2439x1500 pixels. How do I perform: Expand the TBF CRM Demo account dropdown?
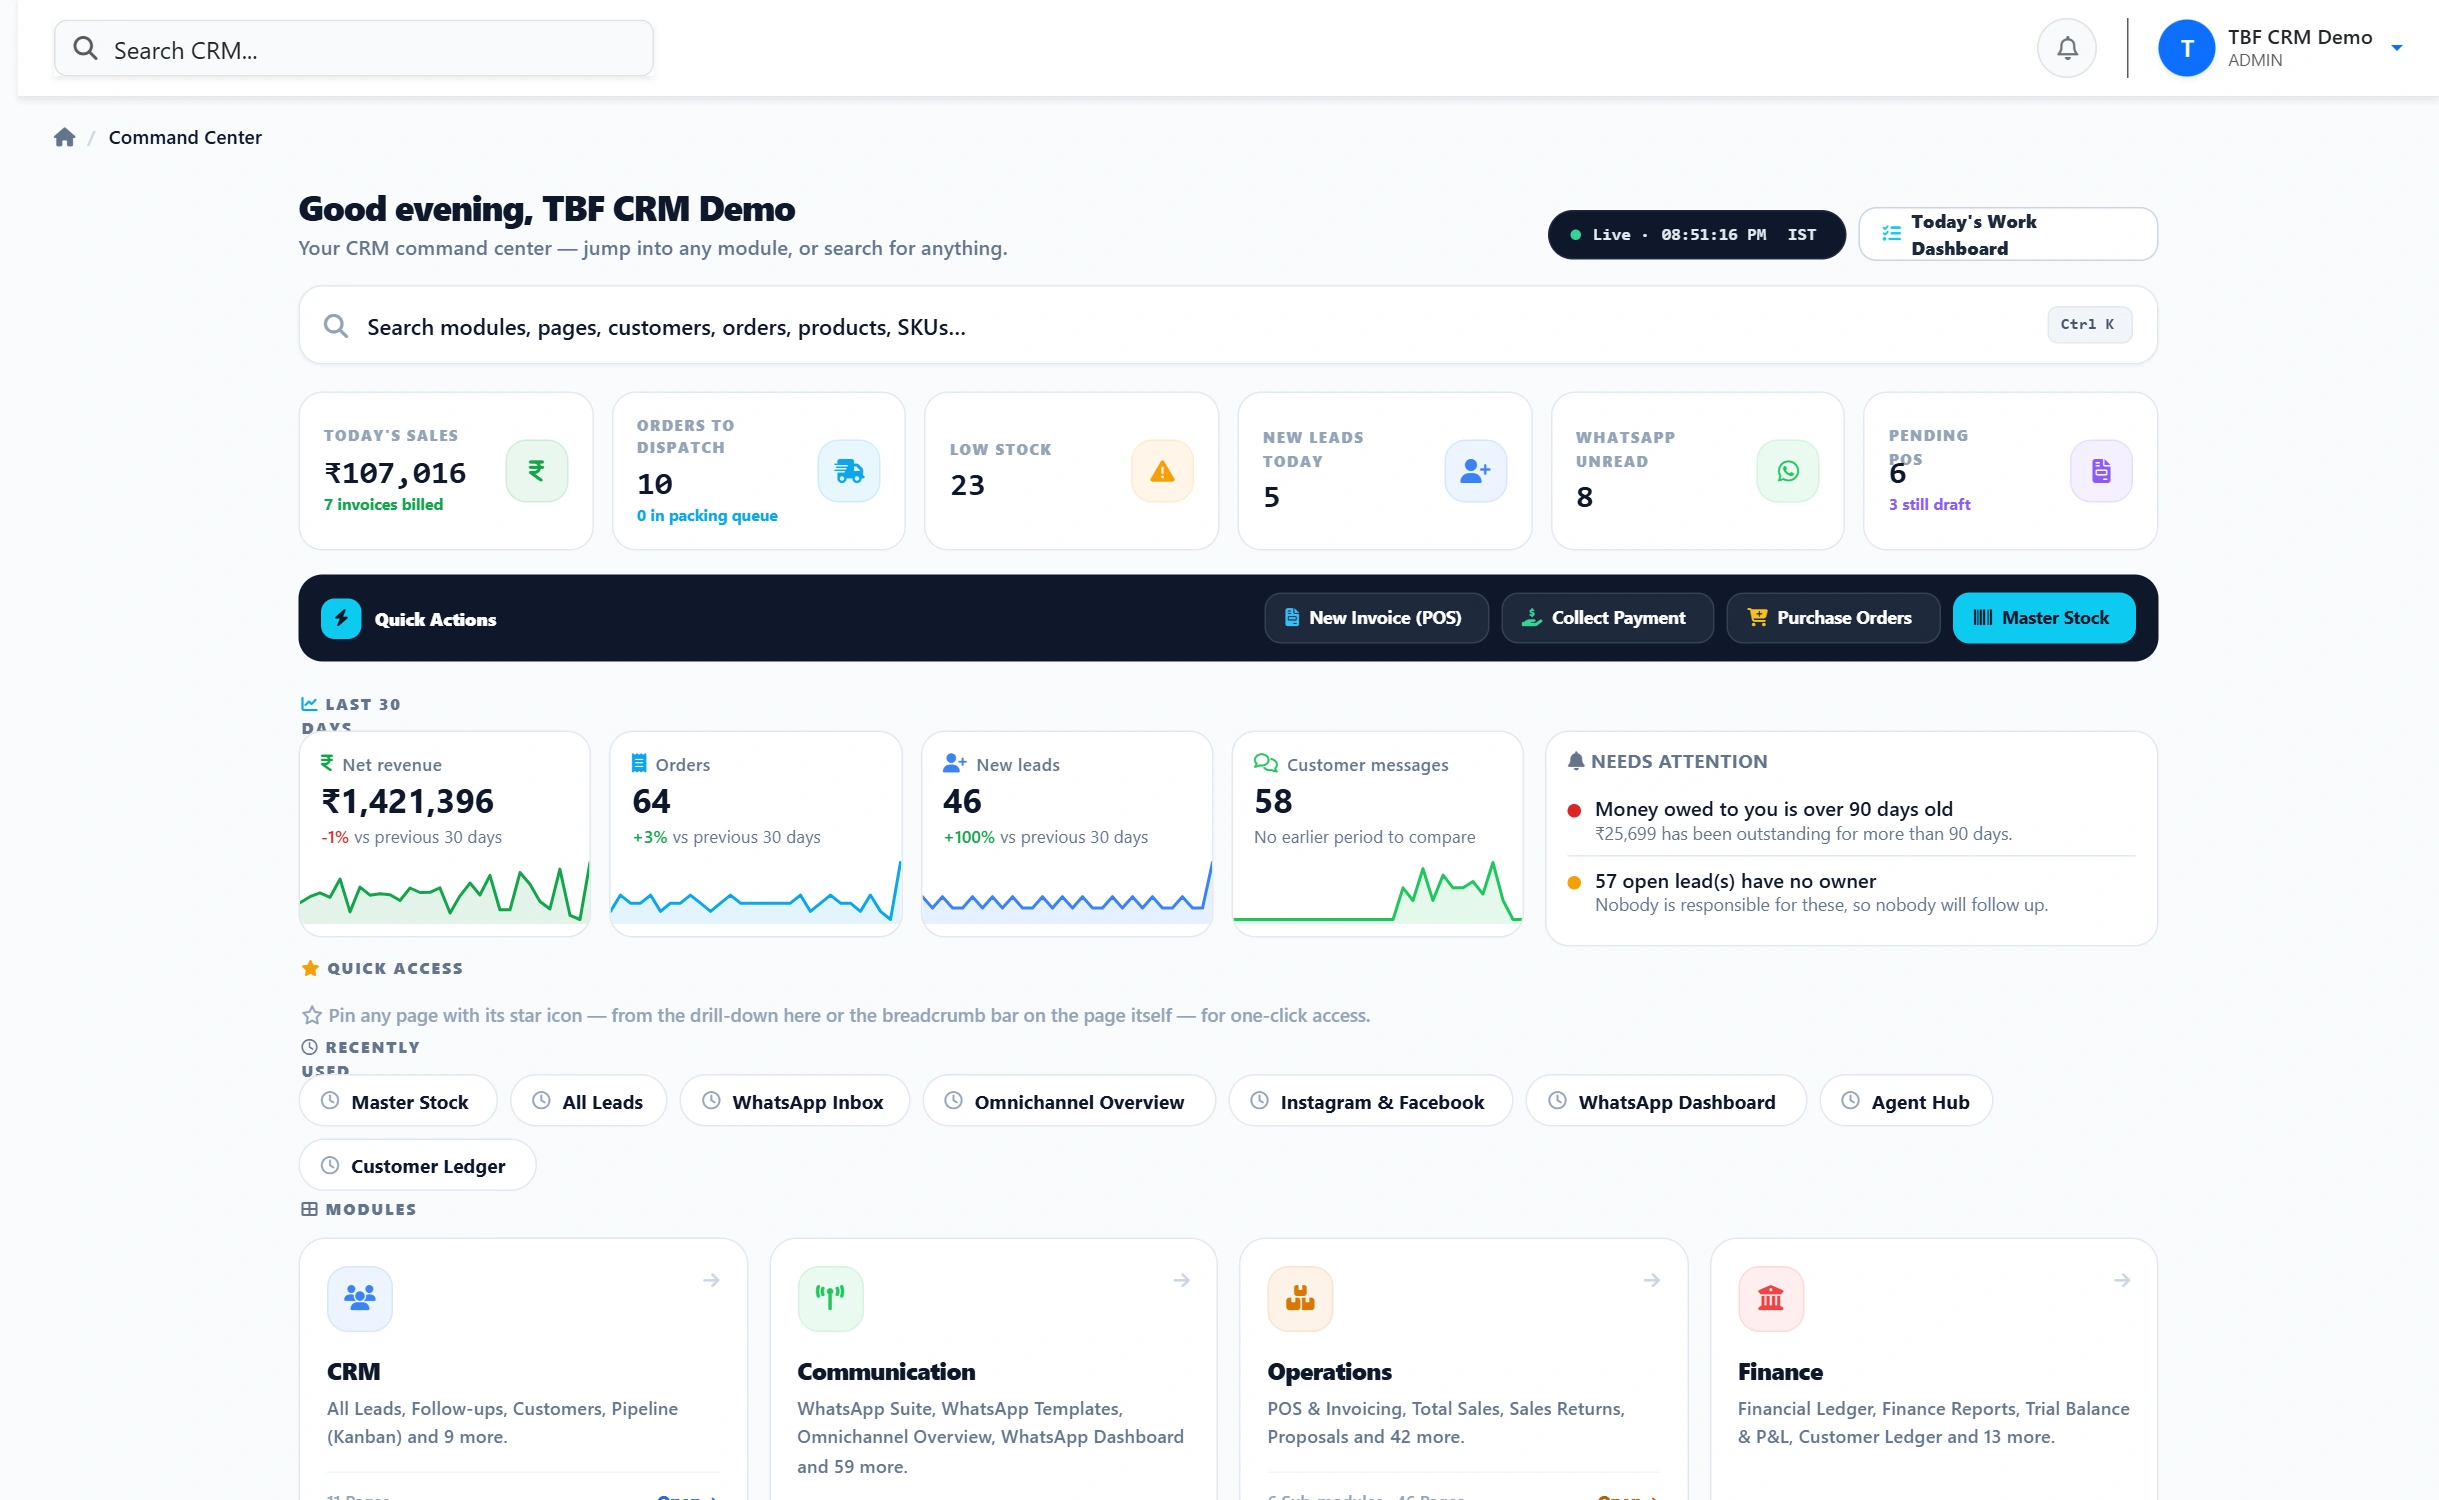point(2397,48)
